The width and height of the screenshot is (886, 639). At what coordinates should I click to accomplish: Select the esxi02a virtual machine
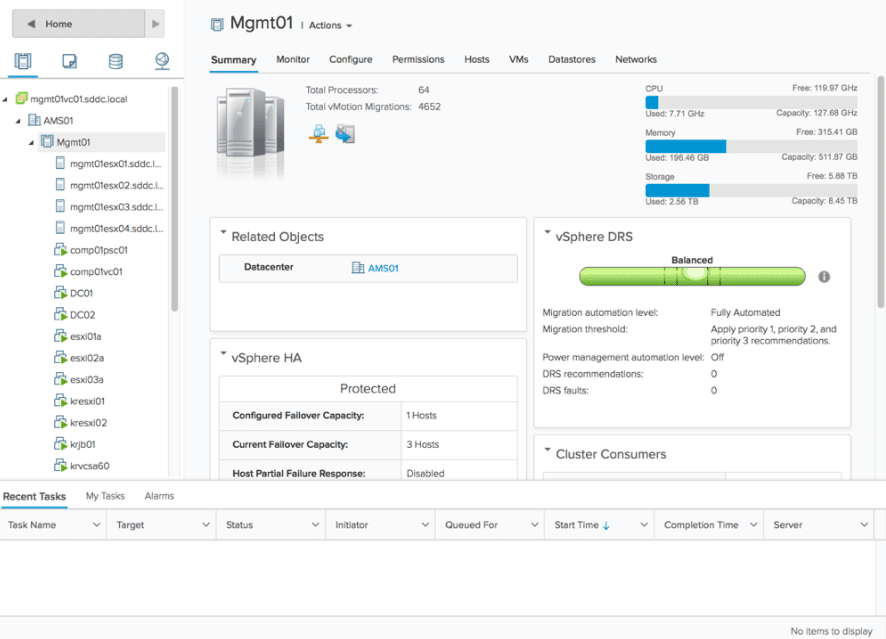pos(87,358)
